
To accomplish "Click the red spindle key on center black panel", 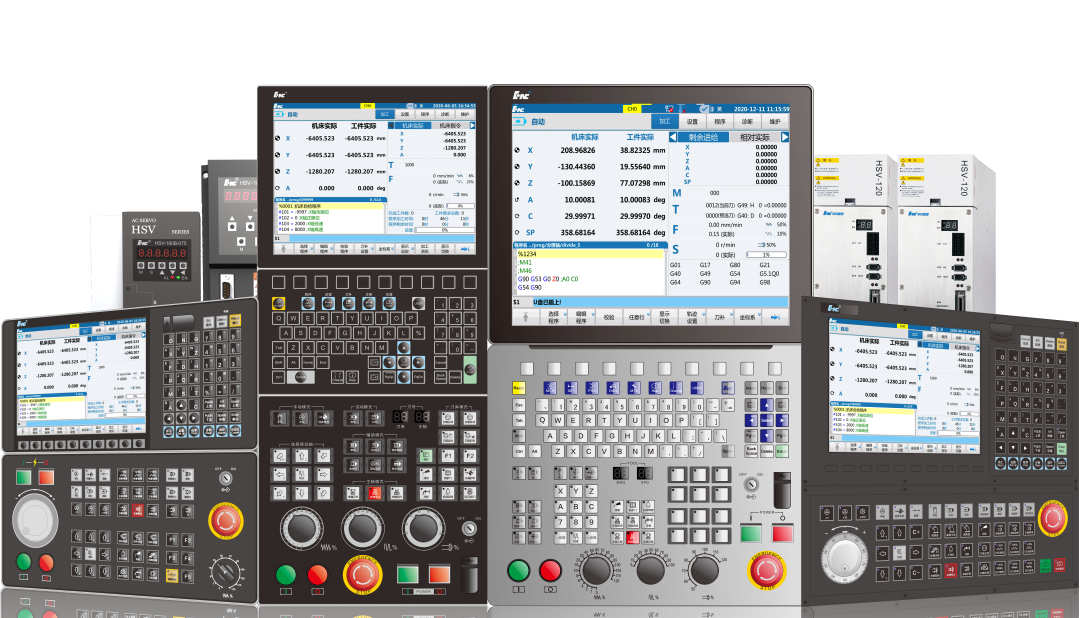I will (x=375, y=493).
